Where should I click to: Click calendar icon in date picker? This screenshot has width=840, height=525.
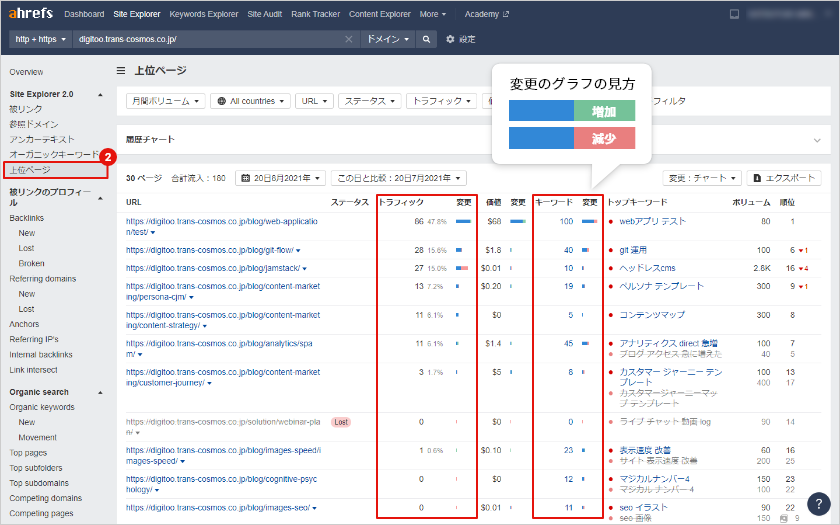click(x=245, y=178)
